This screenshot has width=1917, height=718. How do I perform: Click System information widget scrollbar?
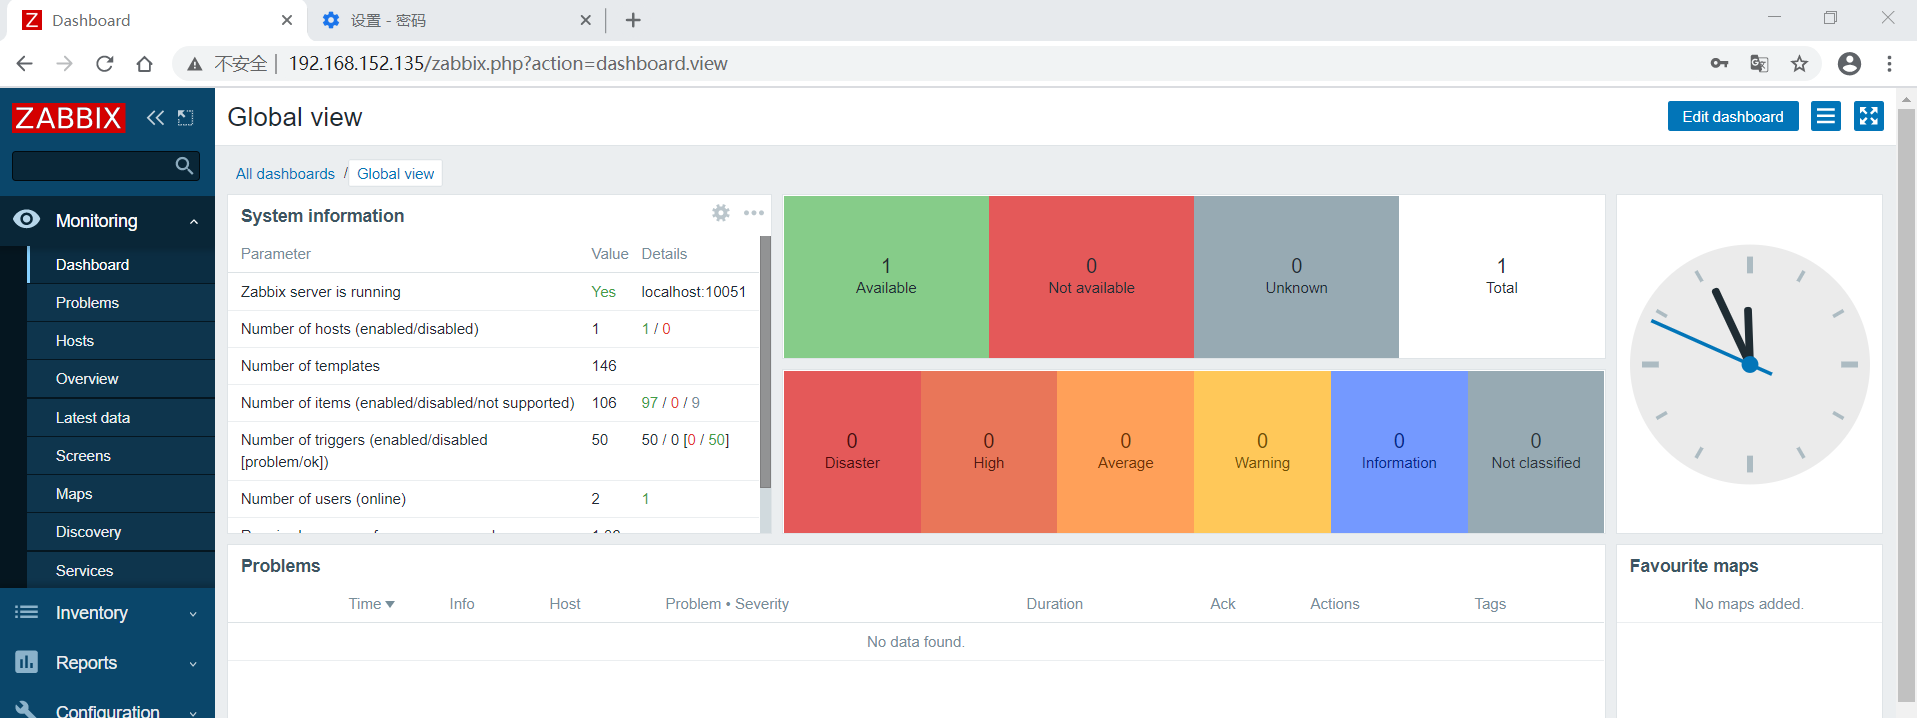pos(766,362)
